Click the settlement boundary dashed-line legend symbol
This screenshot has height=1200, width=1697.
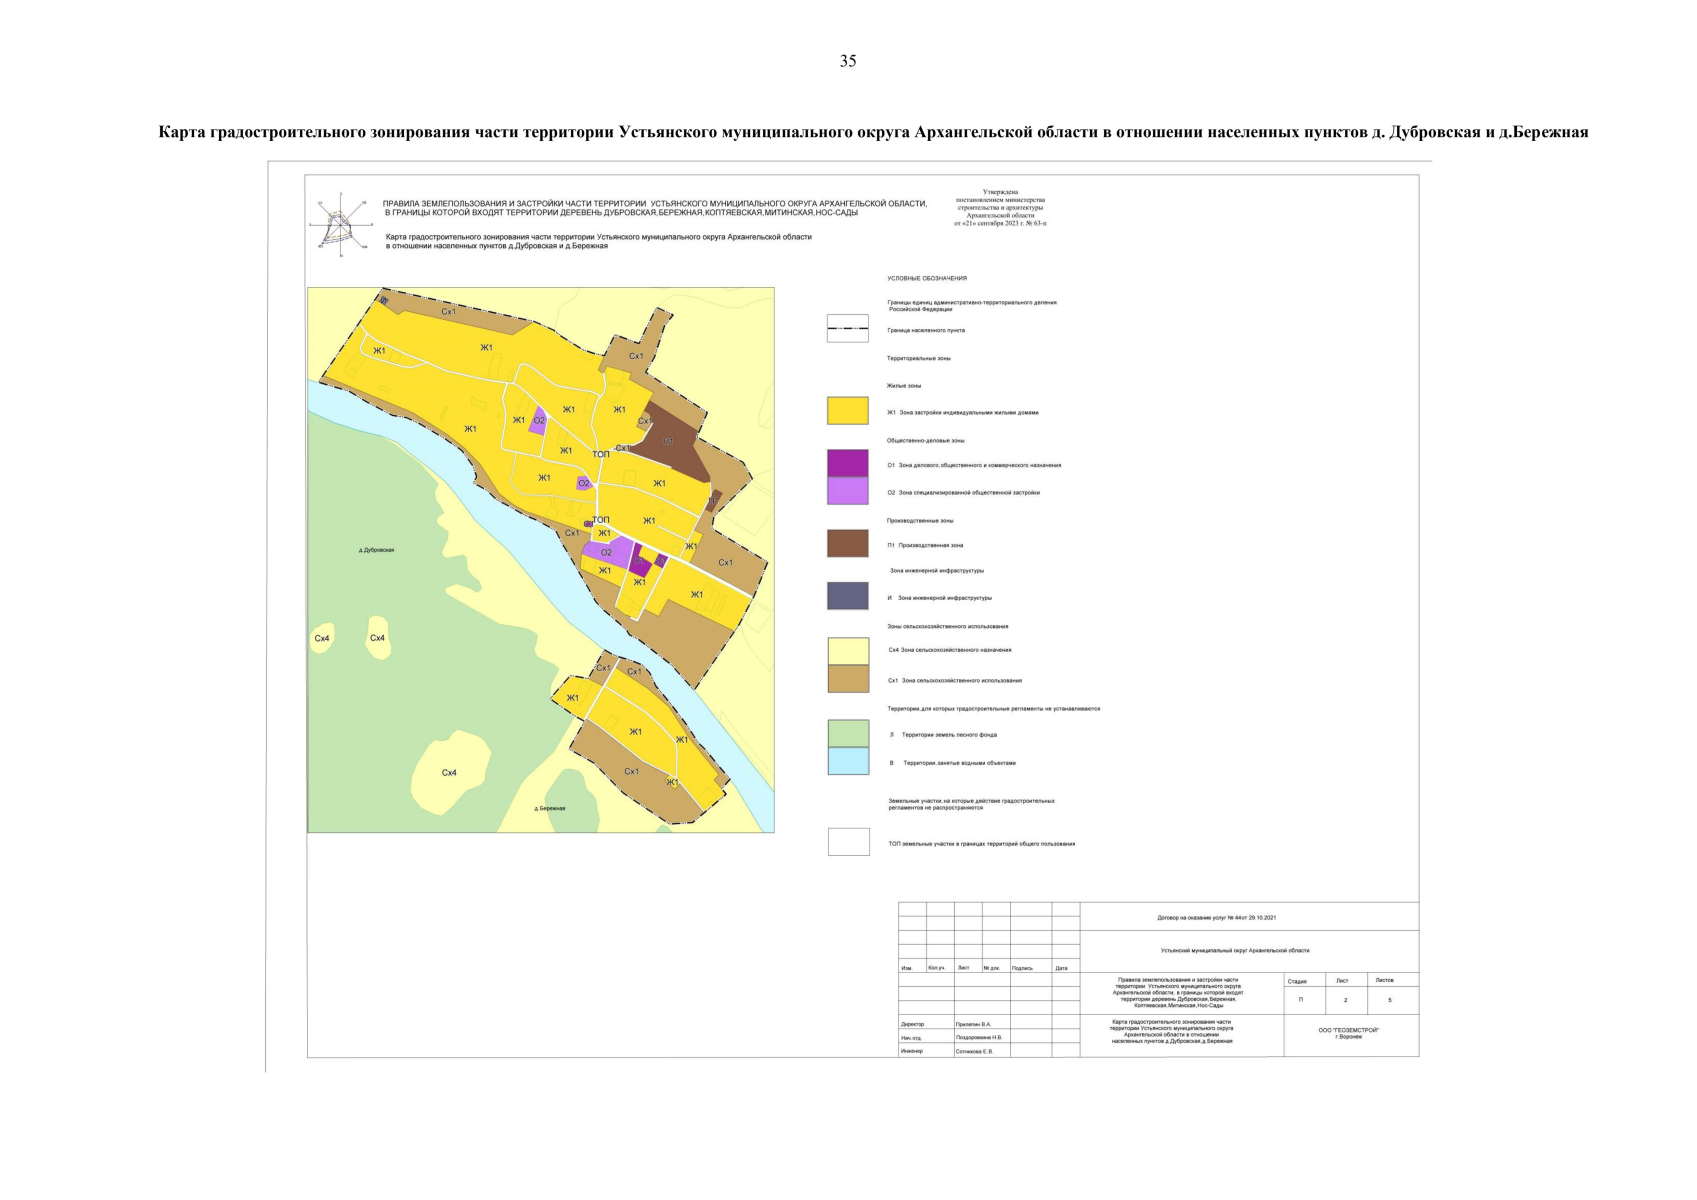click(x=847, y=328)
